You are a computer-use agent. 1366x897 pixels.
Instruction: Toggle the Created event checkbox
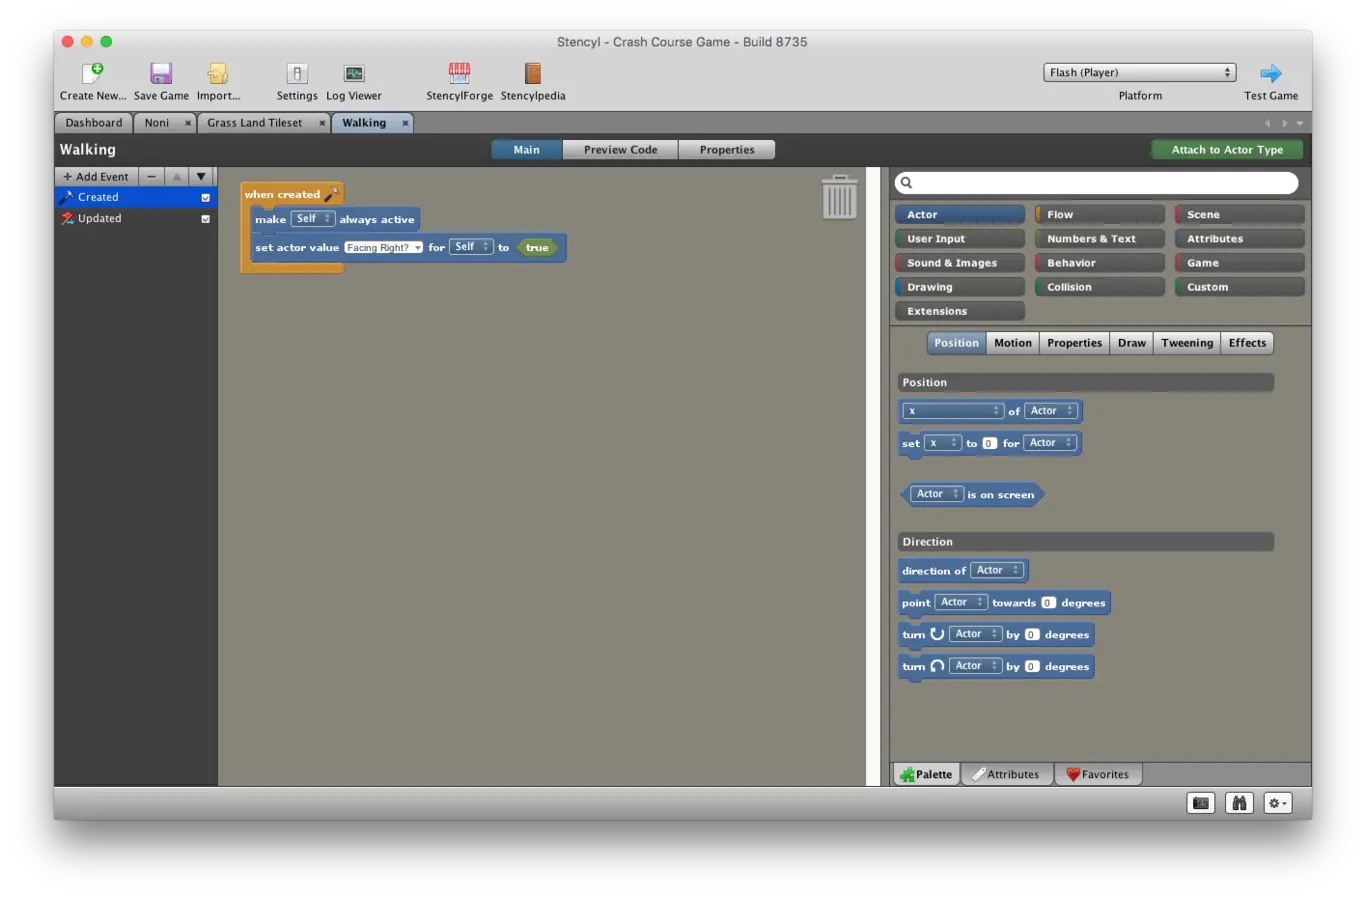tap(205, 198)
